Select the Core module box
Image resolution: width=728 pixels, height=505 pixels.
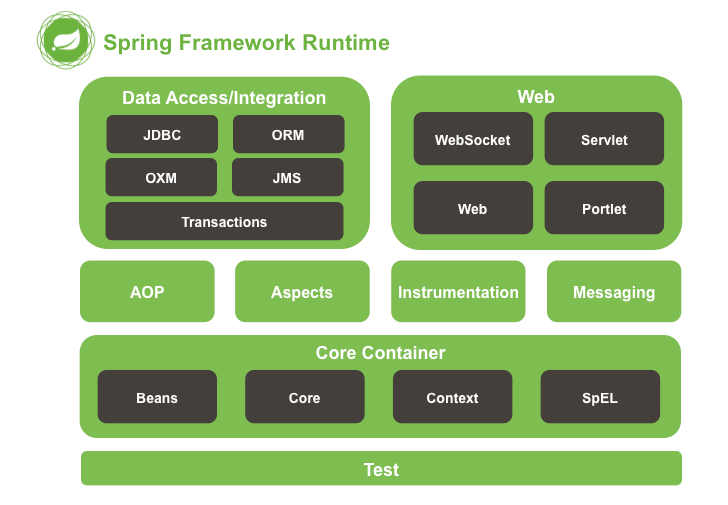click(x=305, y=397)
